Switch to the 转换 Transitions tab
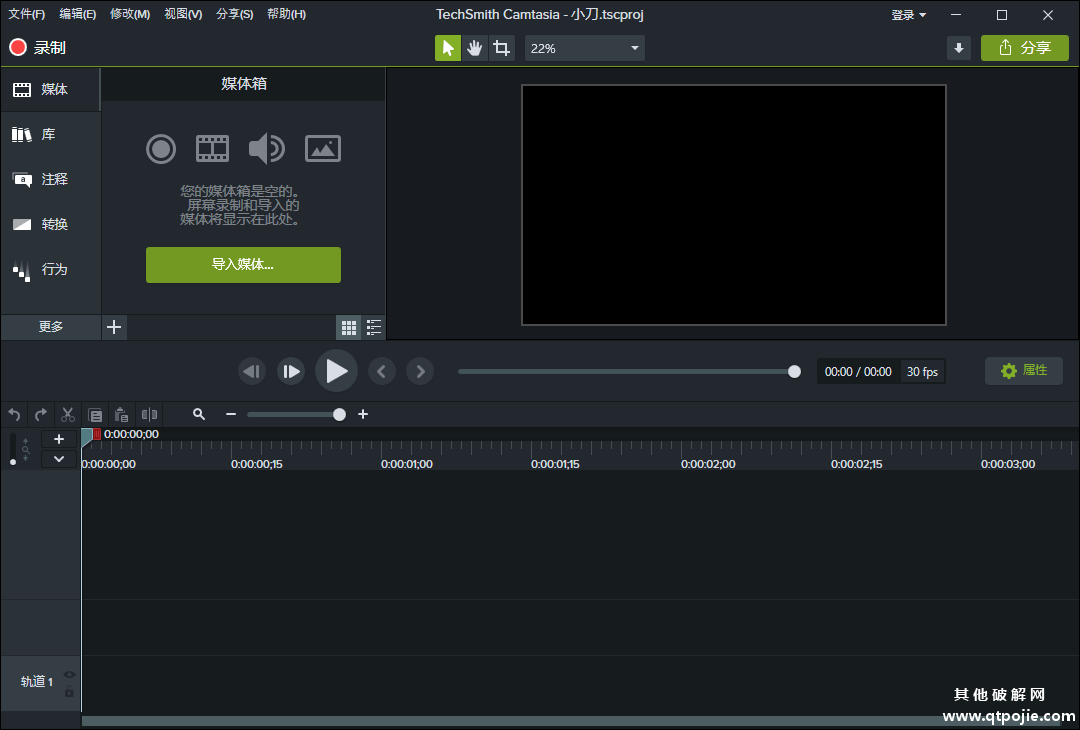Image resolution: width=1080 pixels, height=730 pixels. click(50, 225)
